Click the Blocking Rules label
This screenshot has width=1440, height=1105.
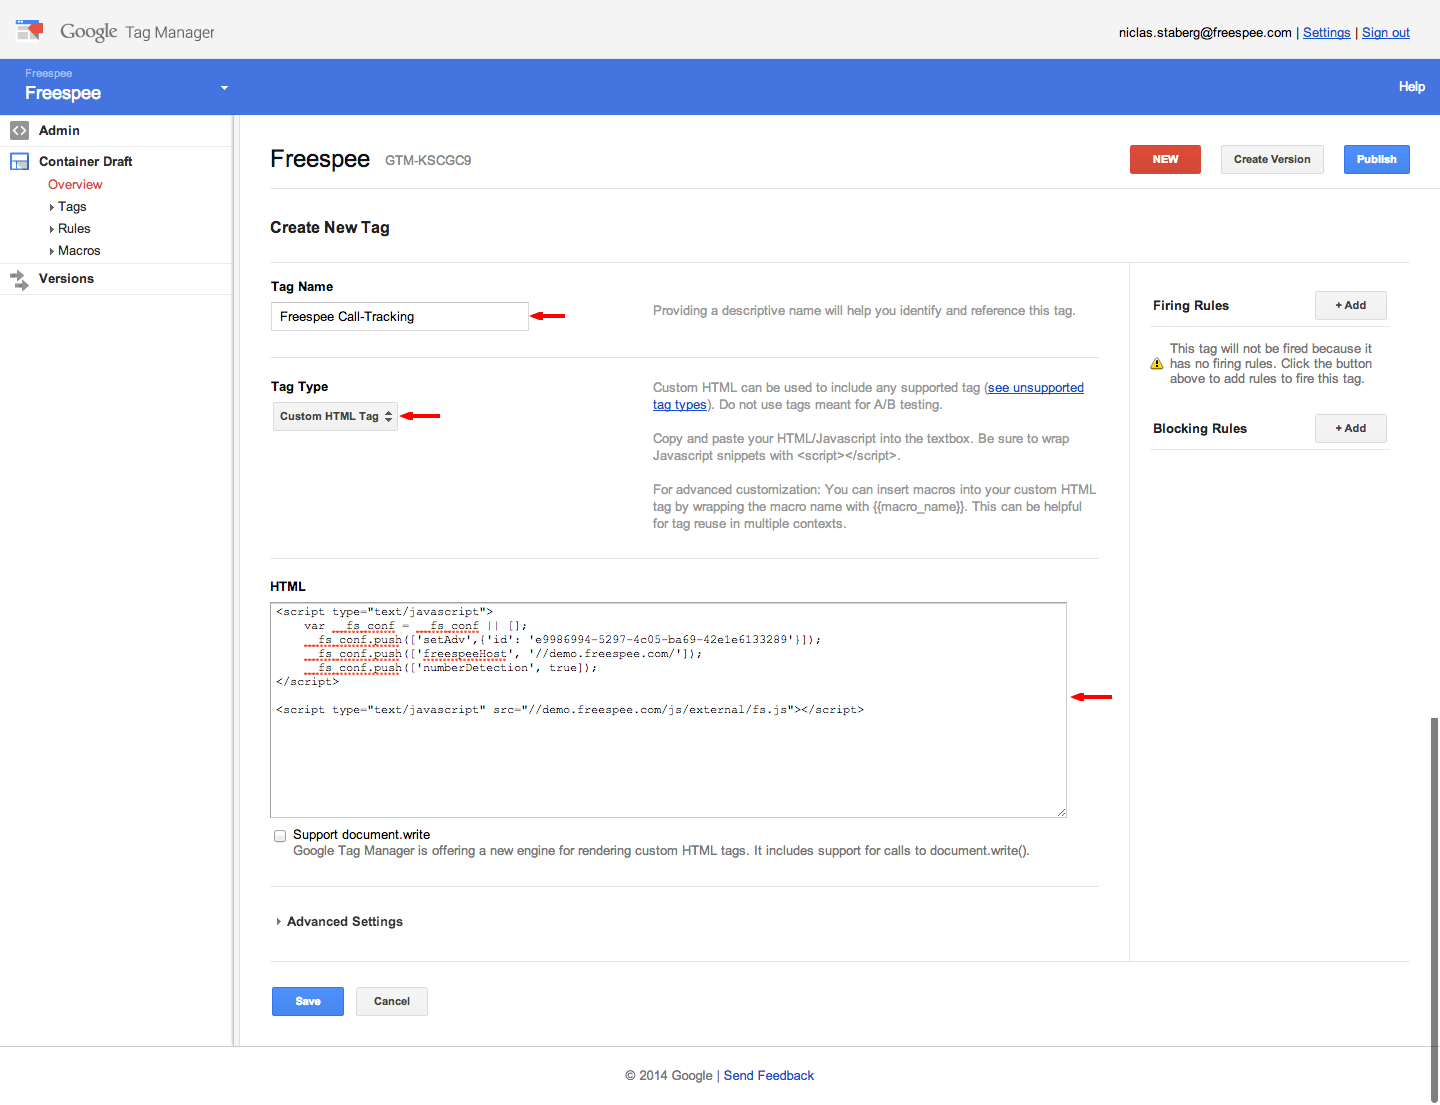pos(1200,429)
